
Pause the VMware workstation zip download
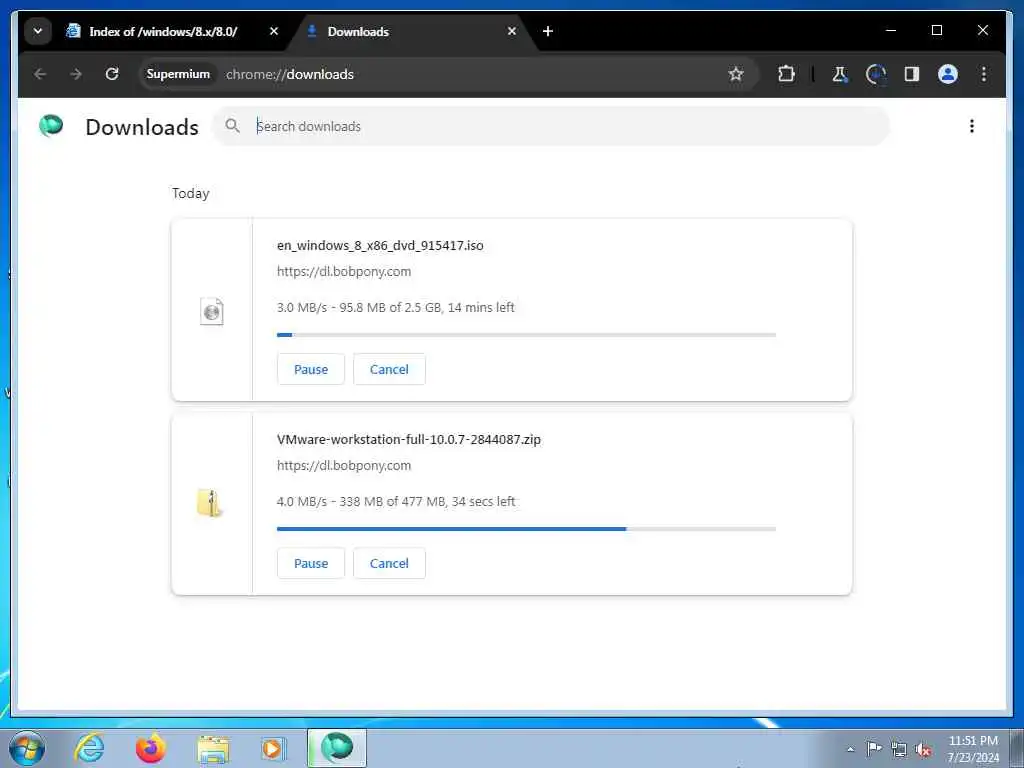311,563
